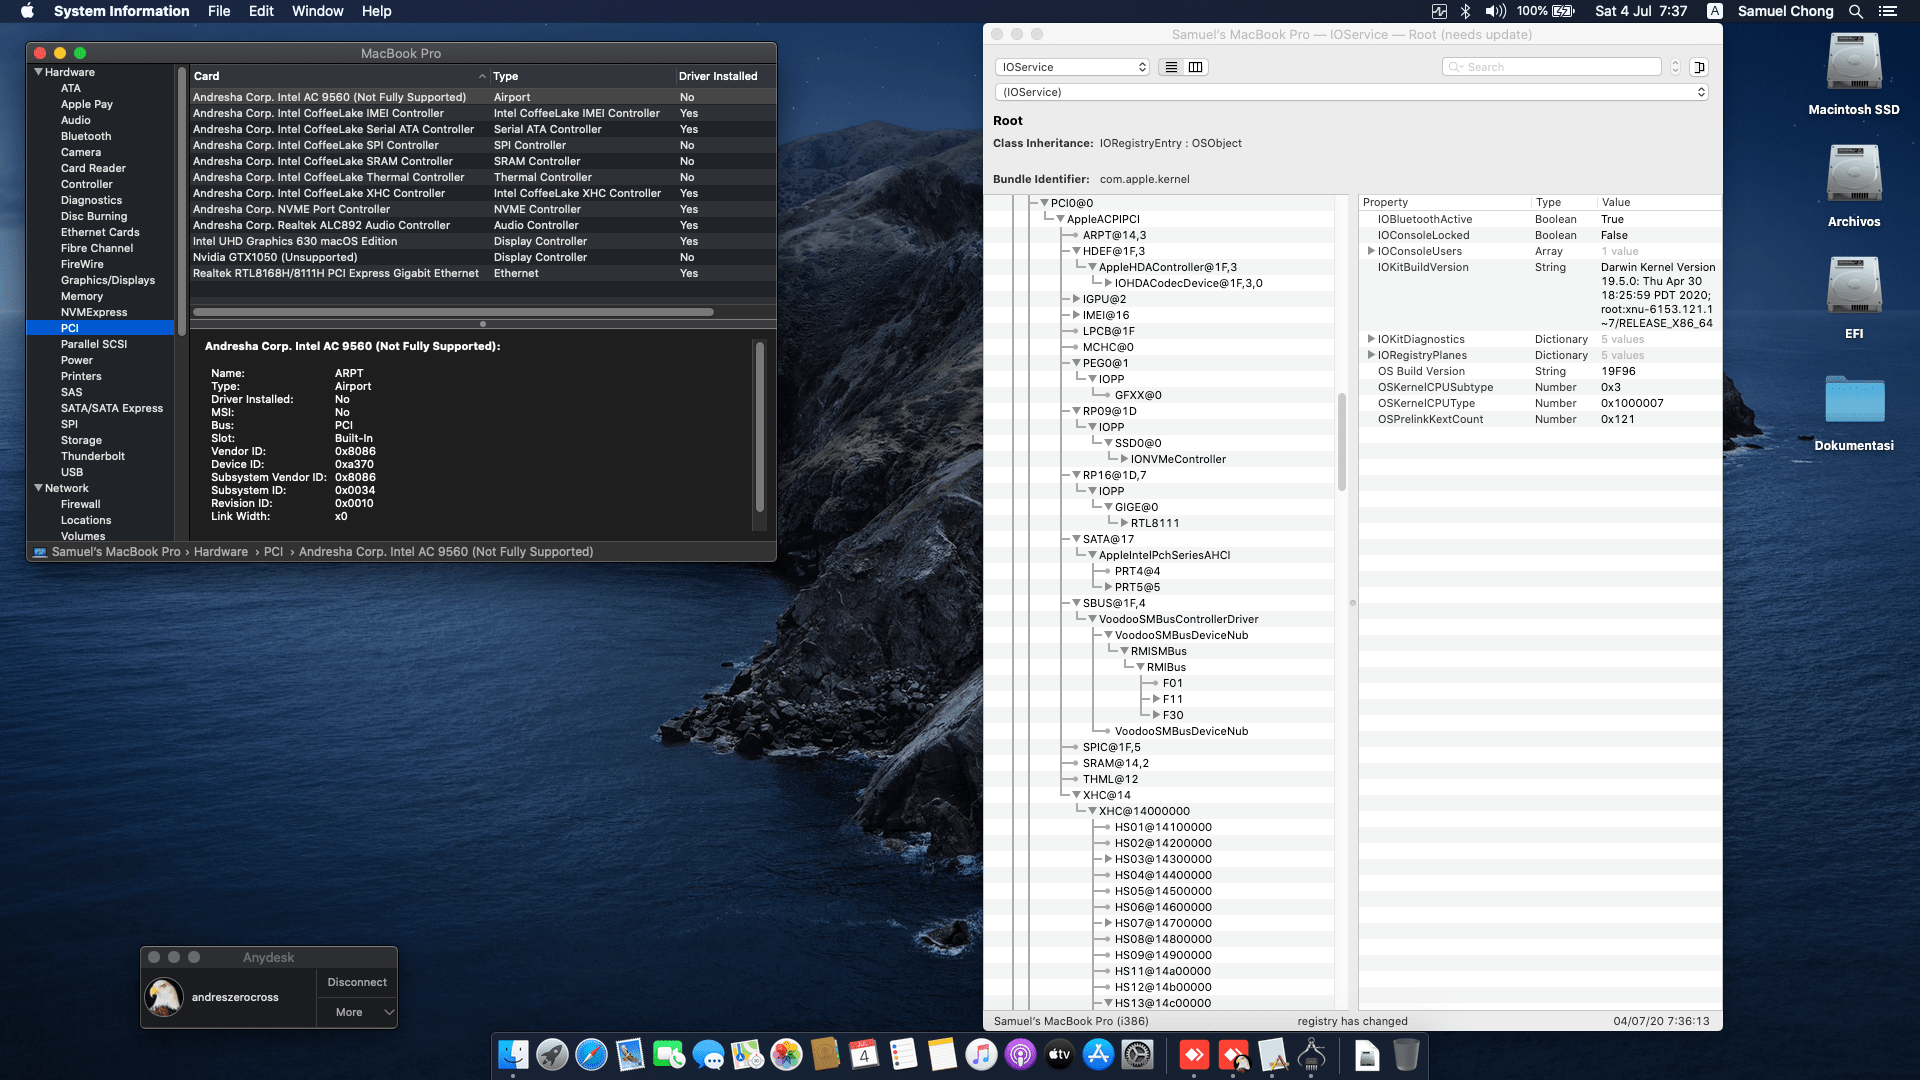This screenshot has height=1080, width=1920.
Task: Open the IOService plane dropdown
Action: click(1072, 67)
